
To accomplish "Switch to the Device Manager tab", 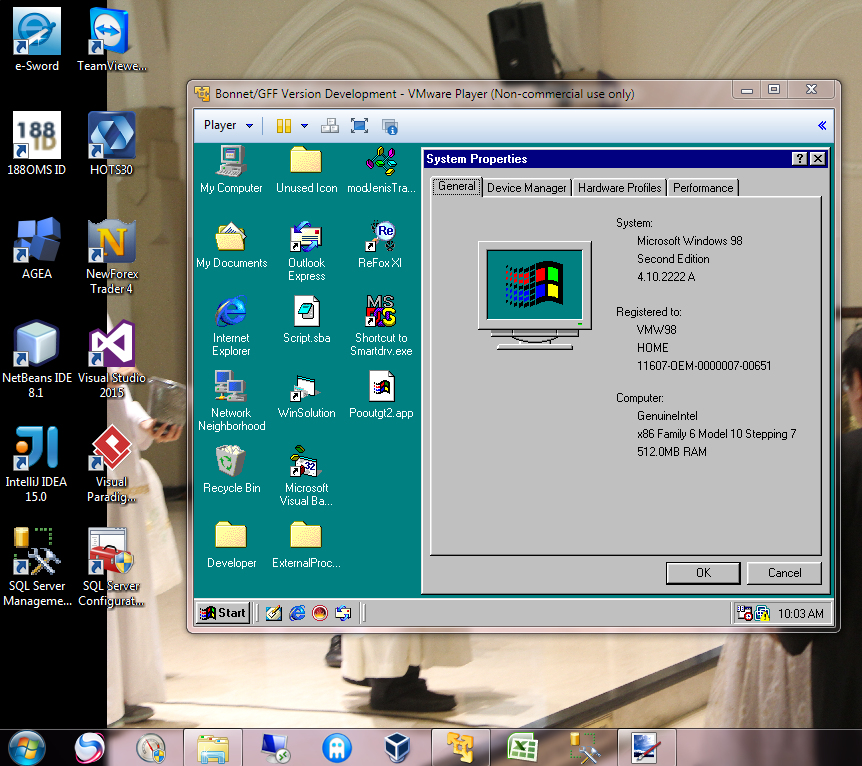I will click(526, 187).
